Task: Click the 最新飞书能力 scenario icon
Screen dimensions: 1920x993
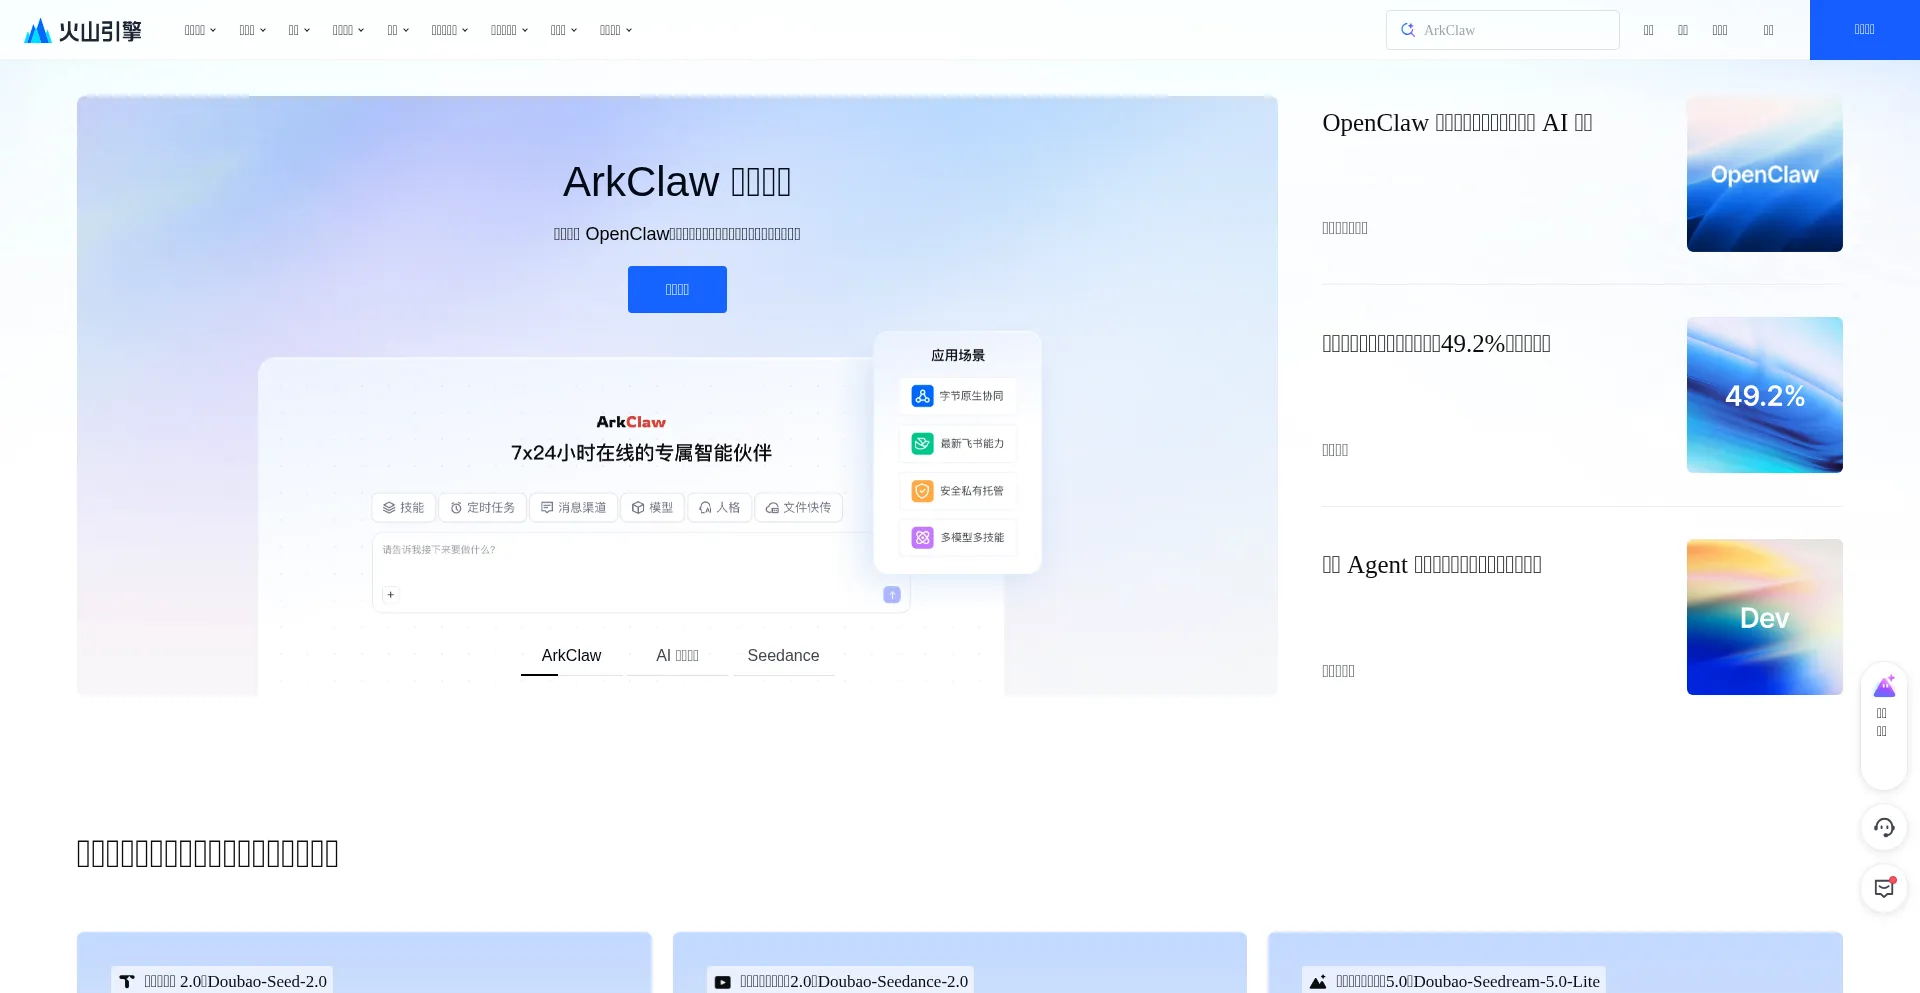Action: (x=922, y=443)
